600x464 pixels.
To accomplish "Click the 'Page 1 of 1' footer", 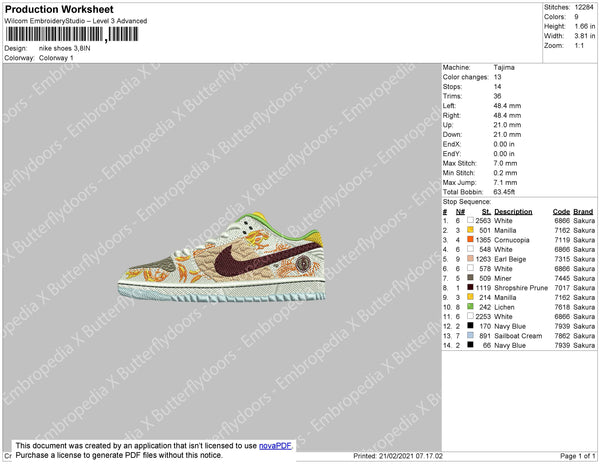I will click(x=578, y=456).
